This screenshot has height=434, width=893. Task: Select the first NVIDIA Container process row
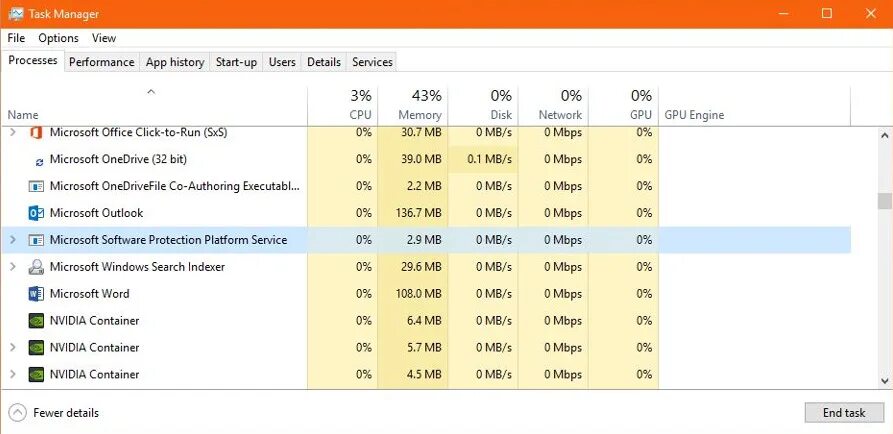tap(94, 321)
